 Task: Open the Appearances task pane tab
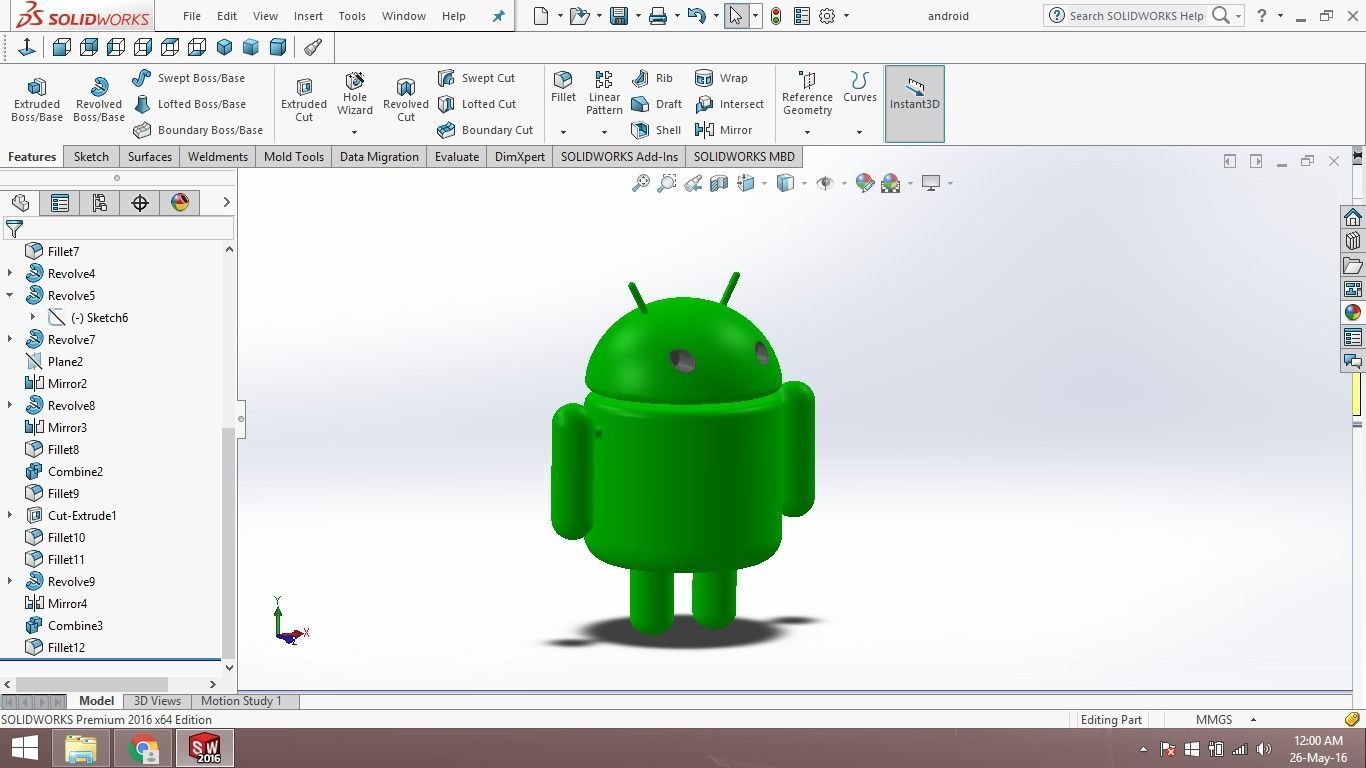1353,313
